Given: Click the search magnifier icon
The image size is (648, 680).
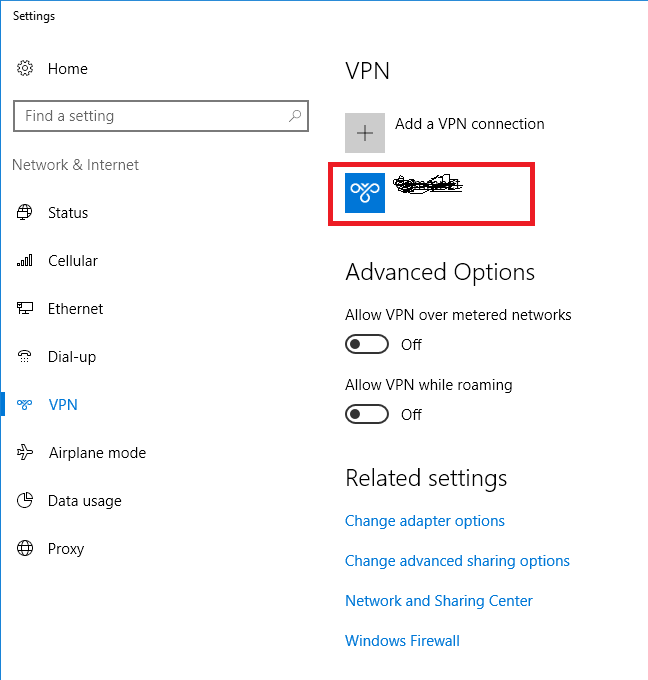Looking at the screenshot, I should coord(295,116).
